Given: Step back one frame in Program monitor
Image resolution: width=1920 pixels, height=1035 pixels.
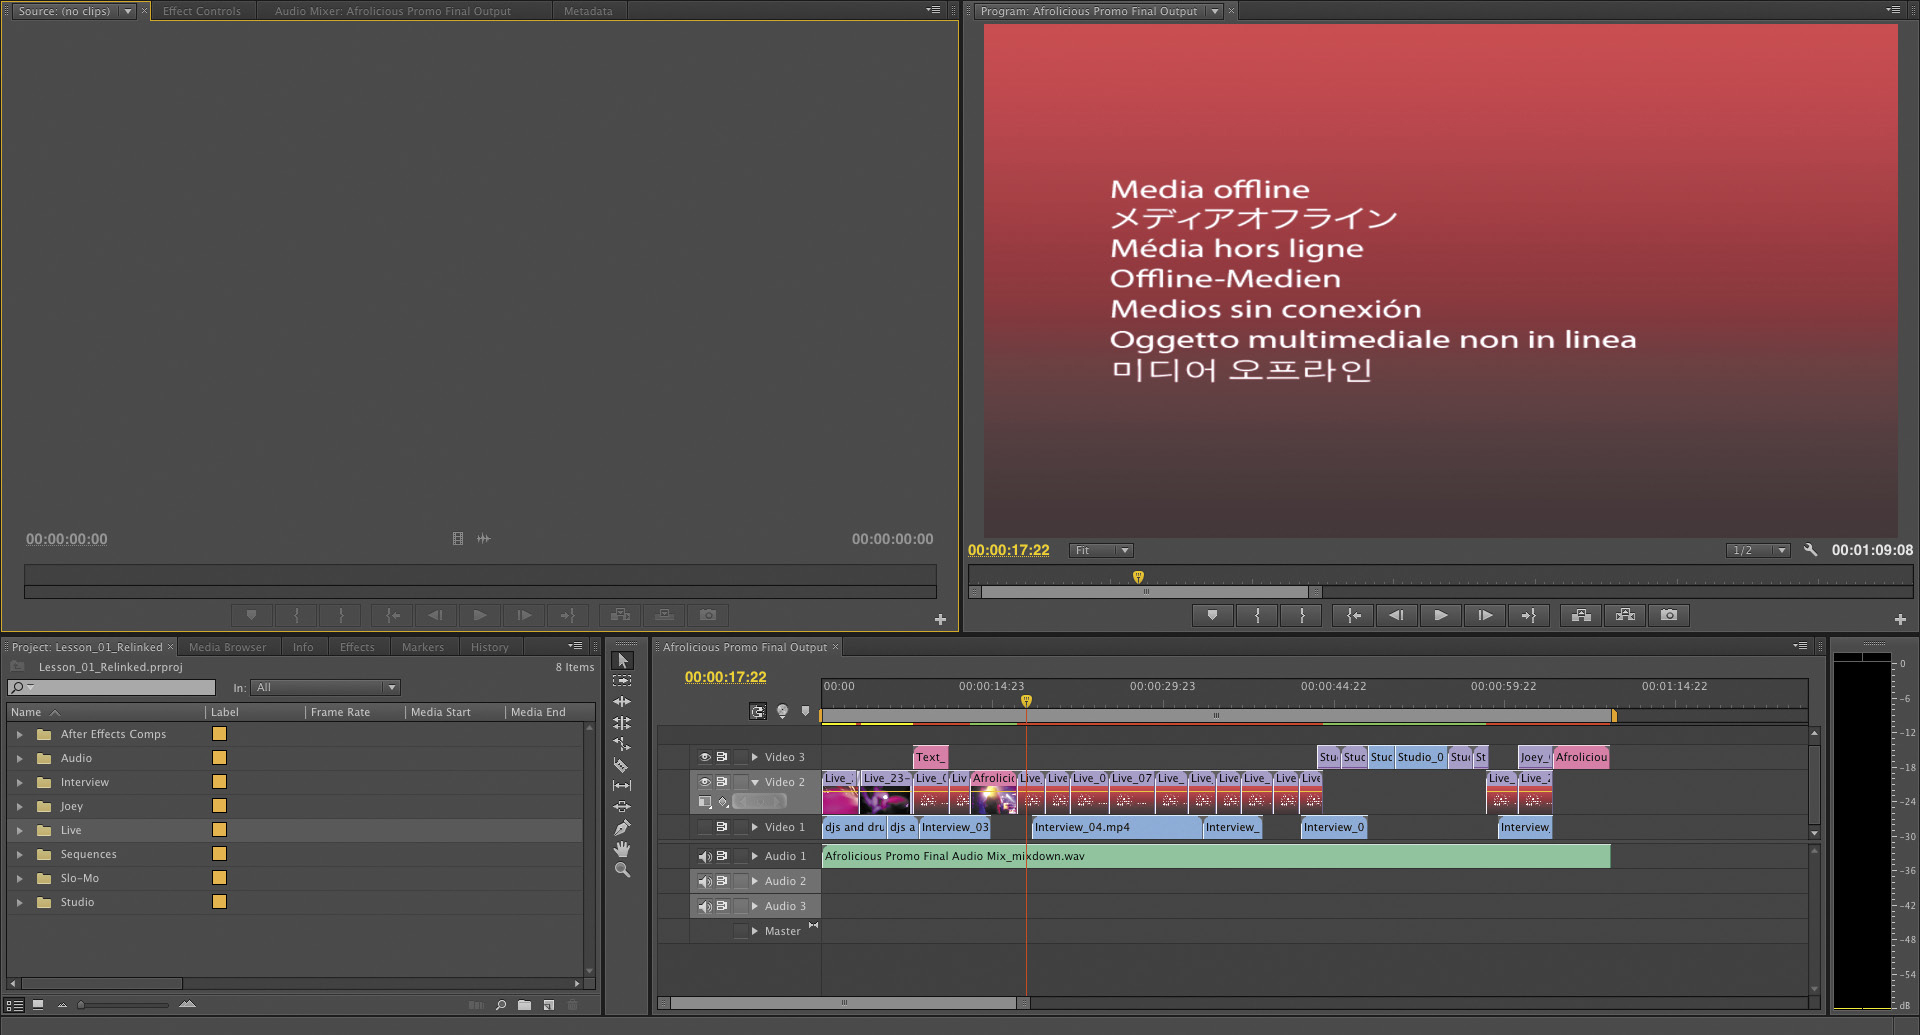Looking at the screenshot, I should pyautogui.click(x=1396, y=615).
